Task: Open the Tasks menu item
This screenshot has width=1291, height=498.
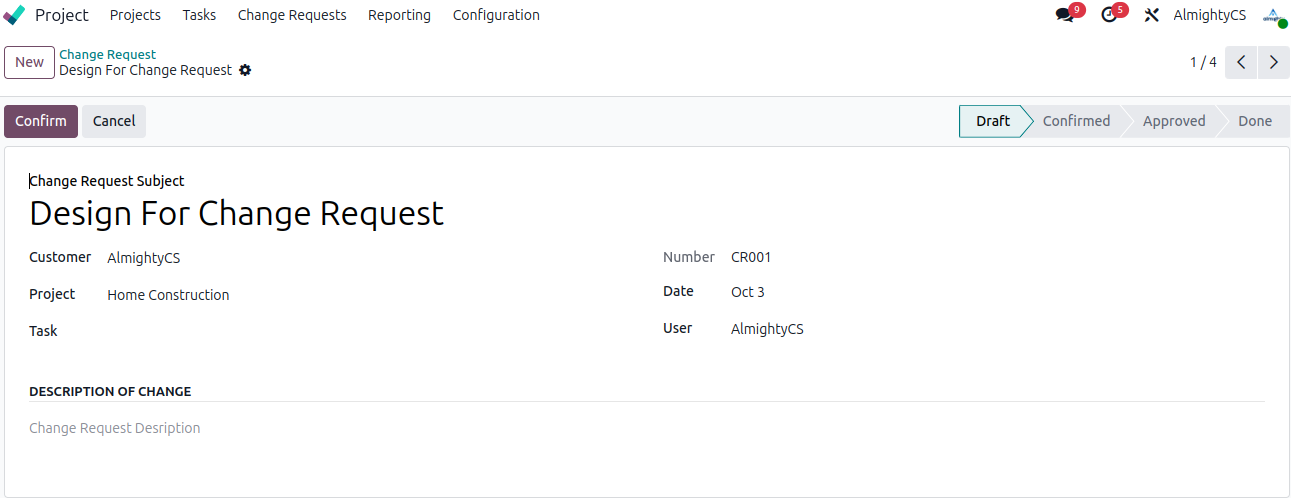Action: [x=199, y=15]
